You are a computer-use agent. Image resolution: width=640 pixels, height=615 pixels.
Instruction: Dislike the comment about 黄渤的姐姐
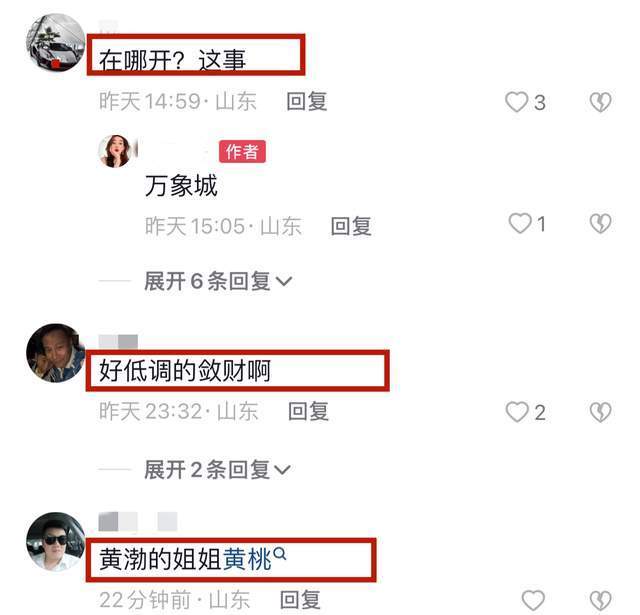(x=600, y=600)
